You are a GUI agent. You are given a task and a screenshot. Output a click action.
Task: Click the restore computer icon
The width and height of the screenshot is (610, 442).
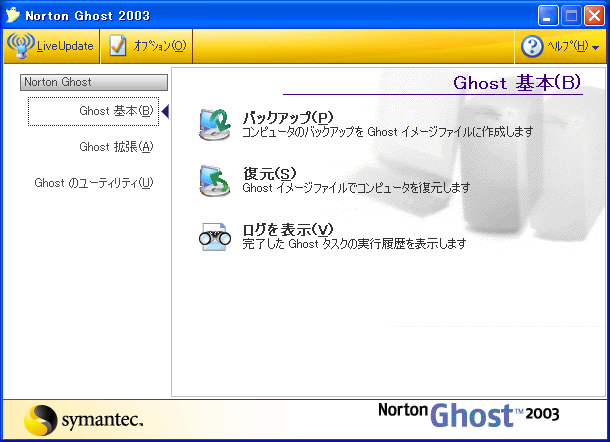click(215, 181)
